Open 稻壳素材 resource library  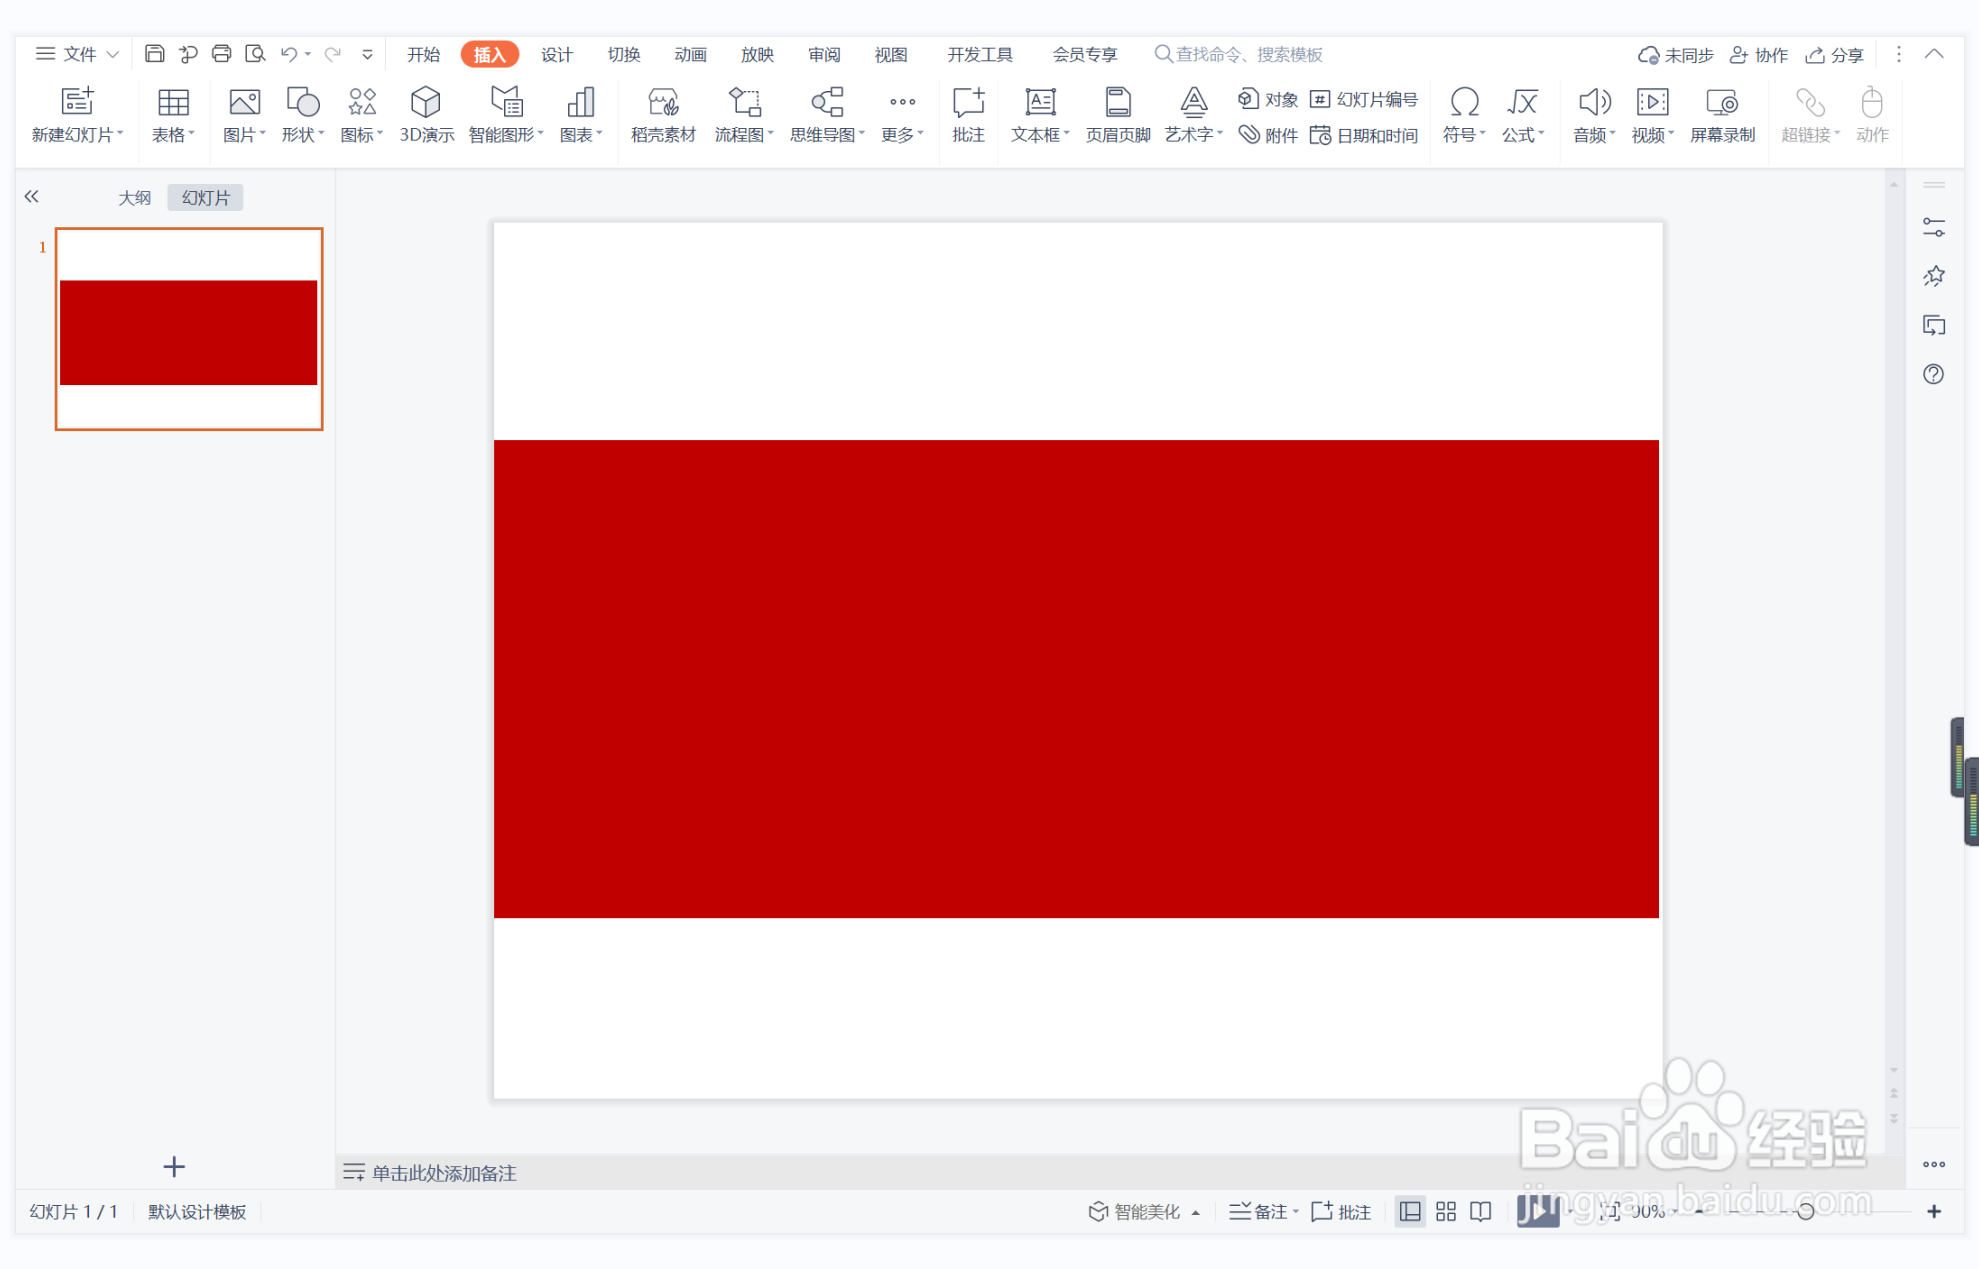tap(663, 115)
